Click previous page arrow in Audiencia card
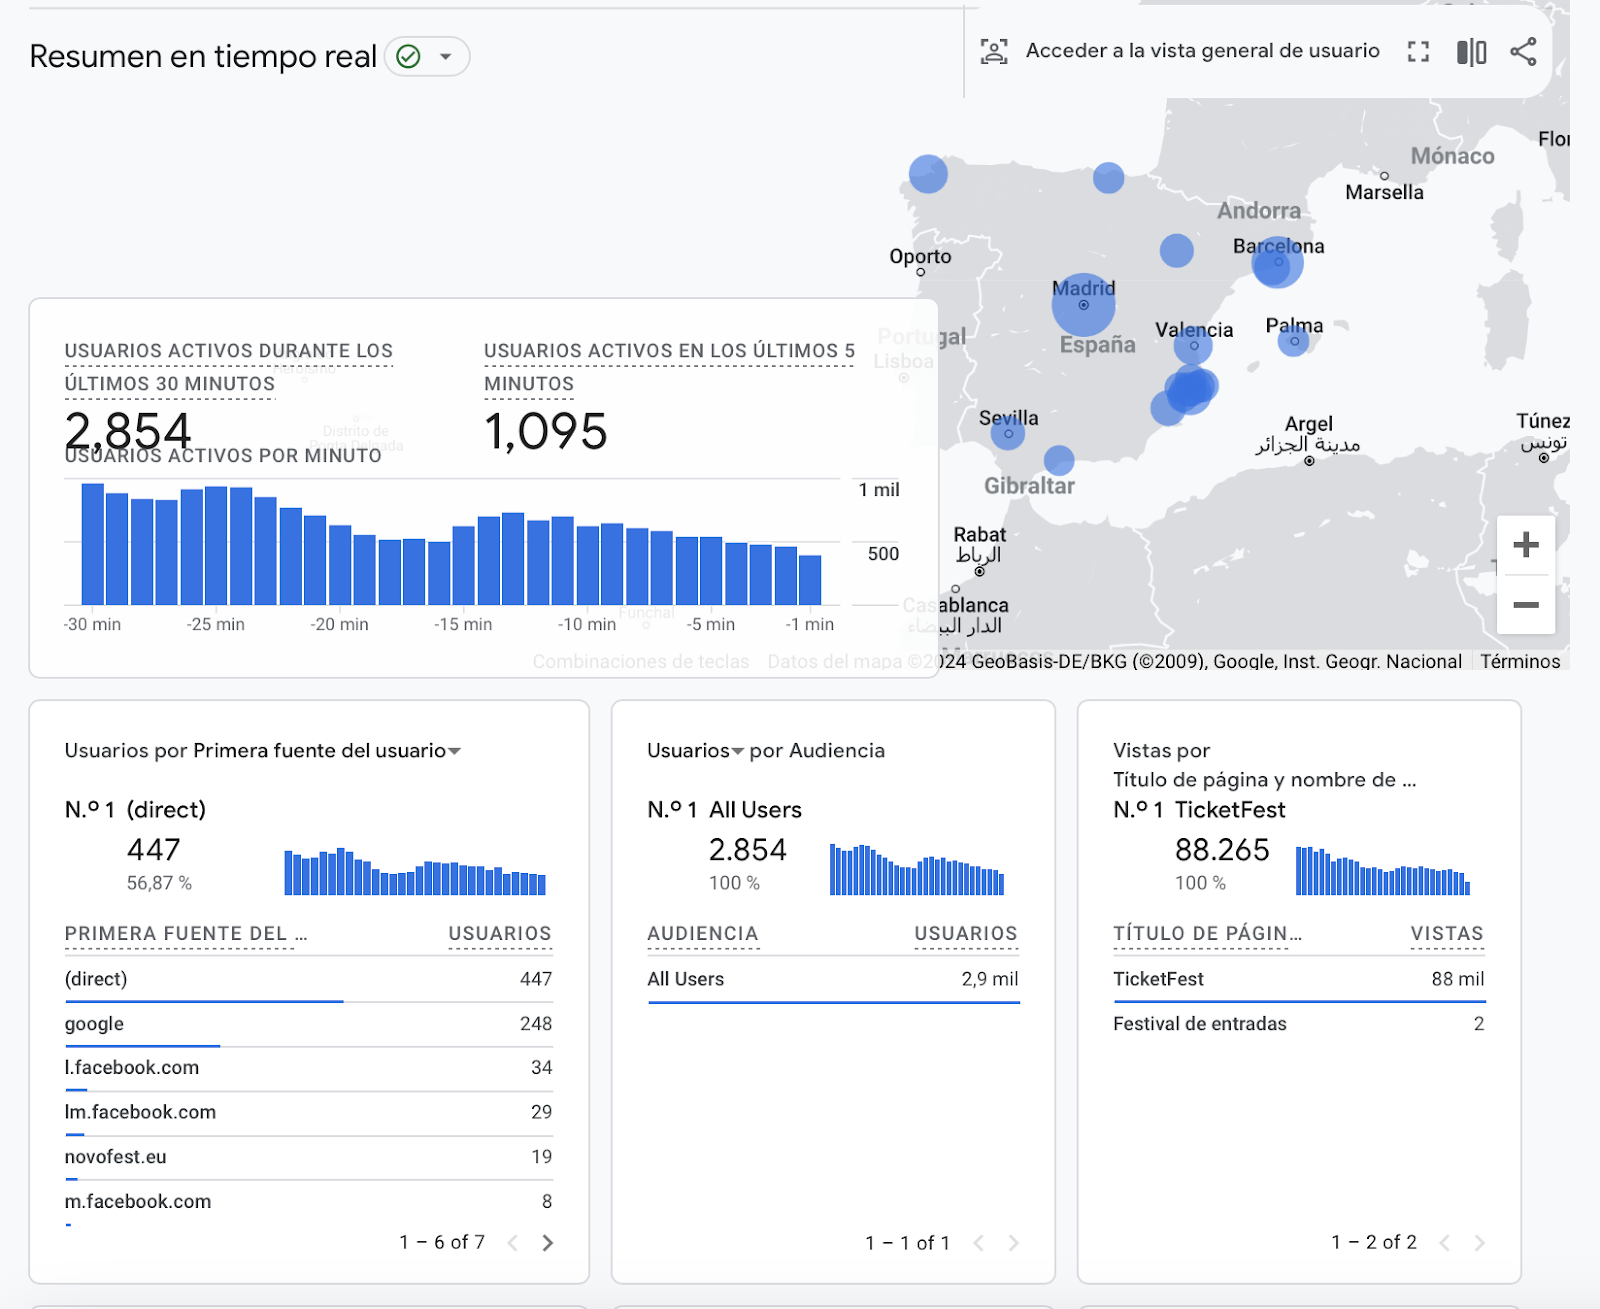 click(979, 1243)
